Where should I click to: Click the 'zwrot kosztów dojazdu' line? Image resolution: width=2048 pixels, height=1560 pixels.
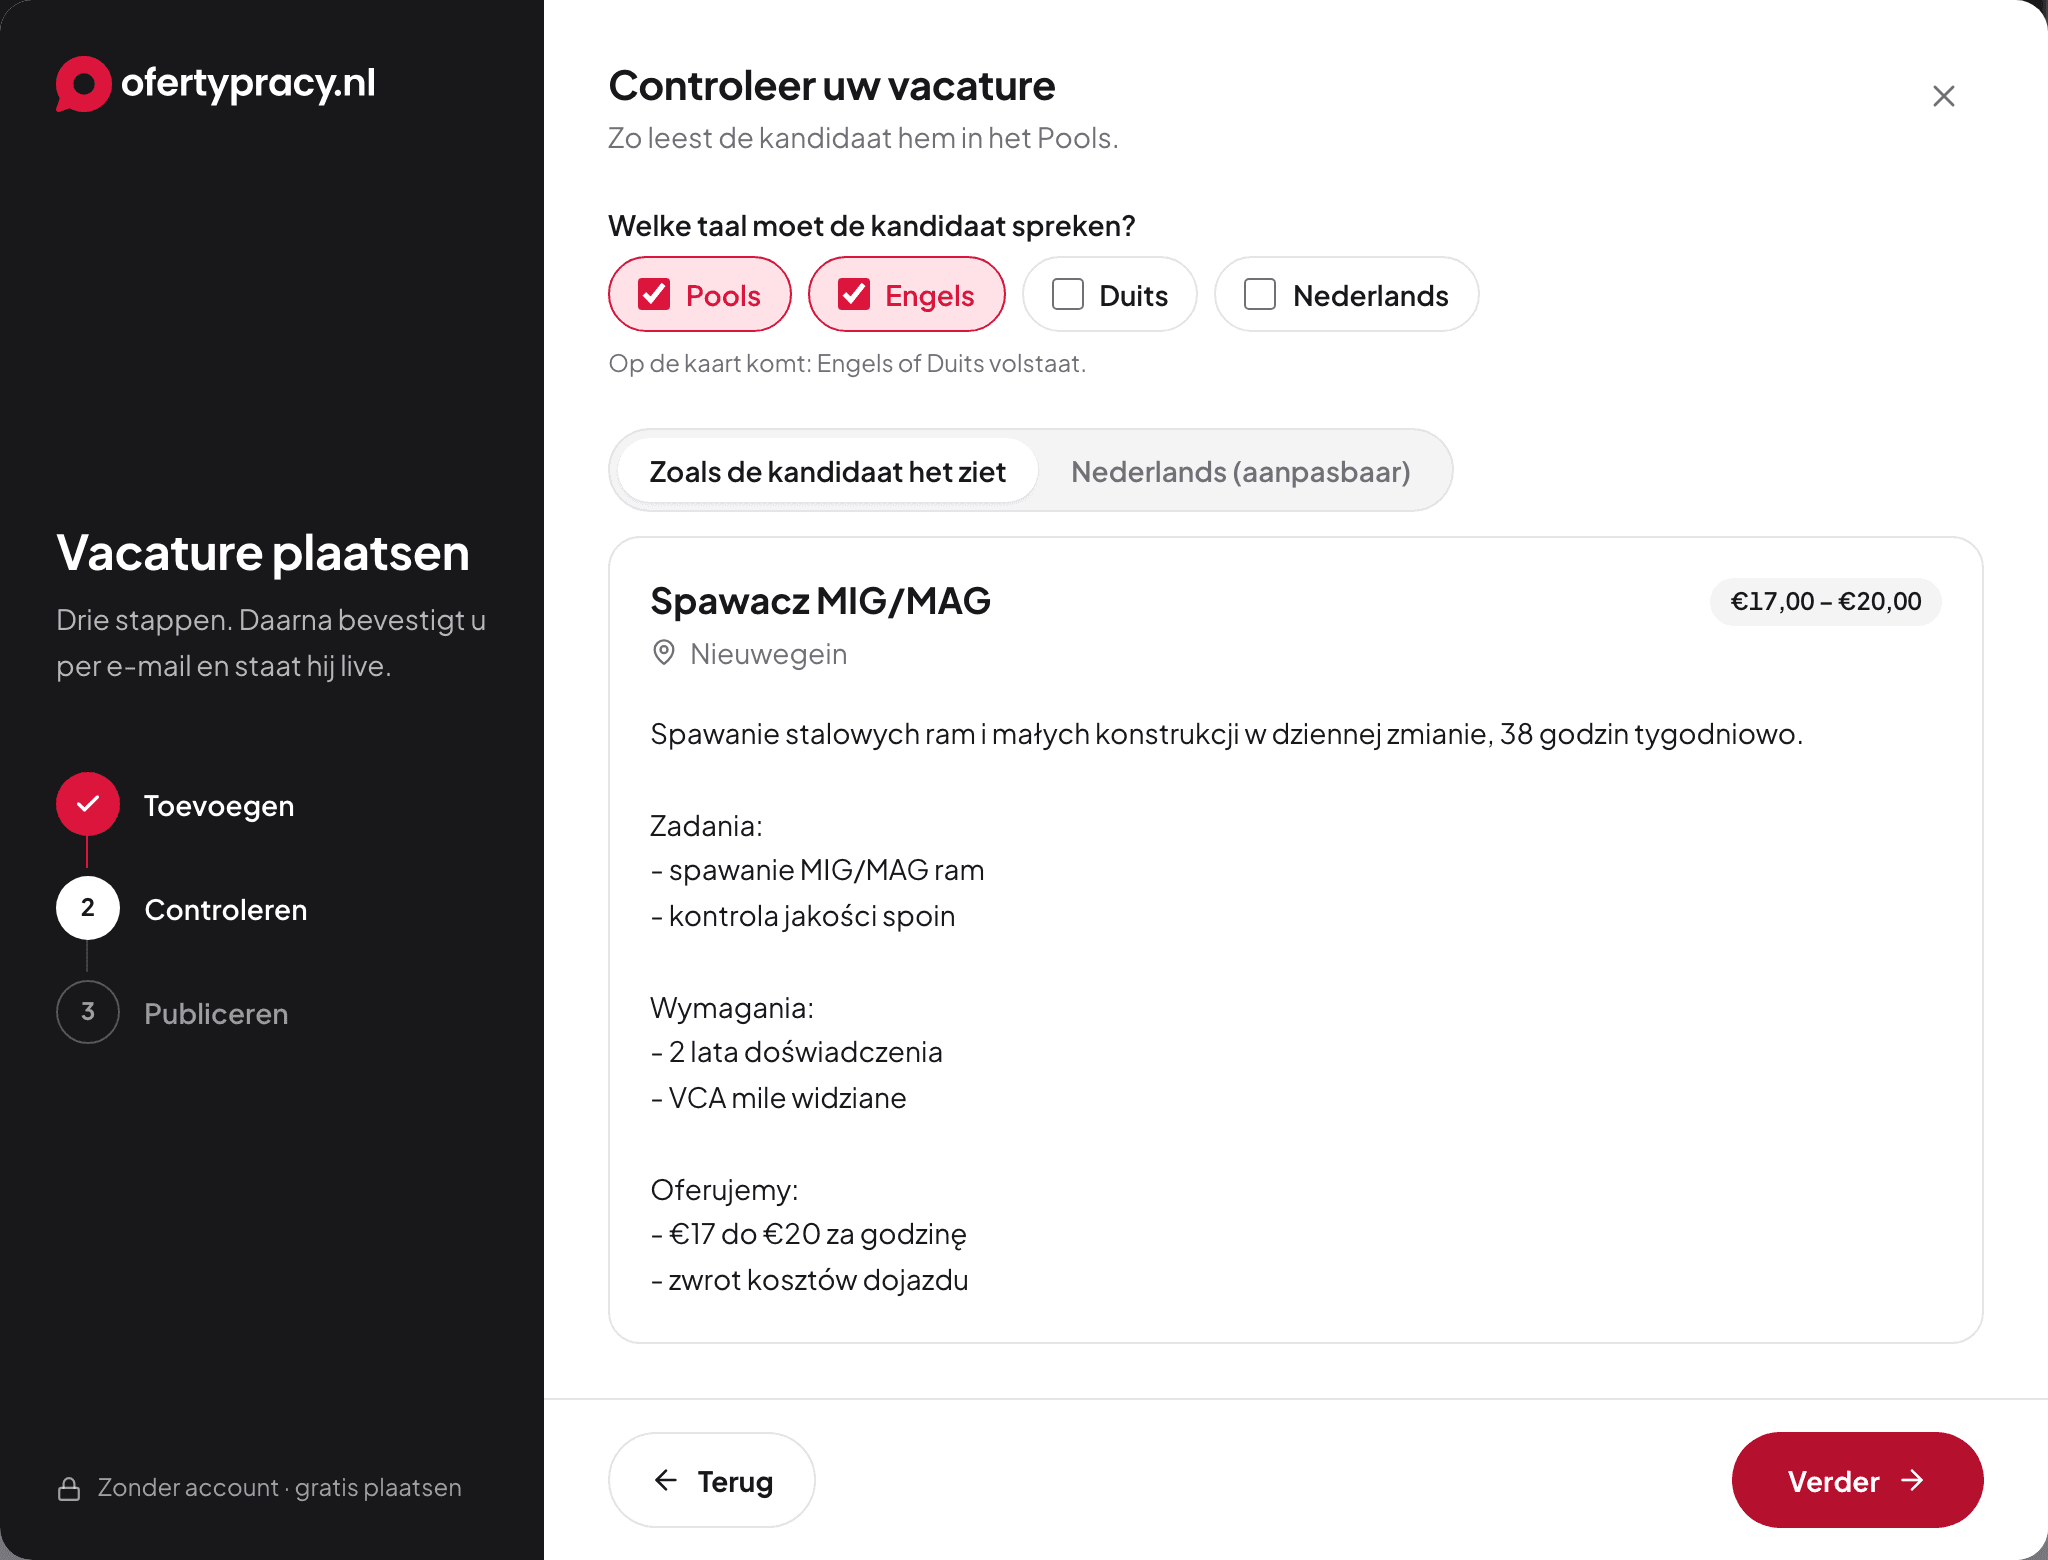(x=809, y=1280)
